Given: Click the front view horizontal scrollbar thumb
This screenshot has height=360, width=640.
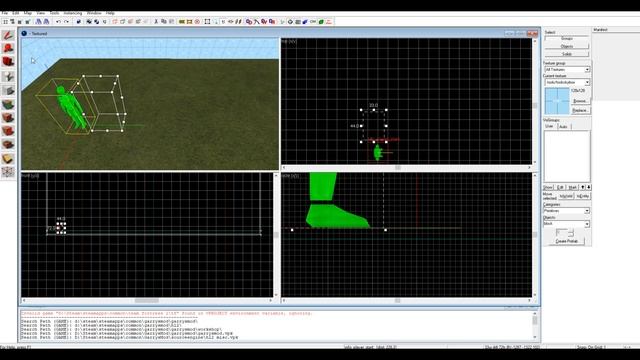Looking at the screenshot, I should point(147,301).
